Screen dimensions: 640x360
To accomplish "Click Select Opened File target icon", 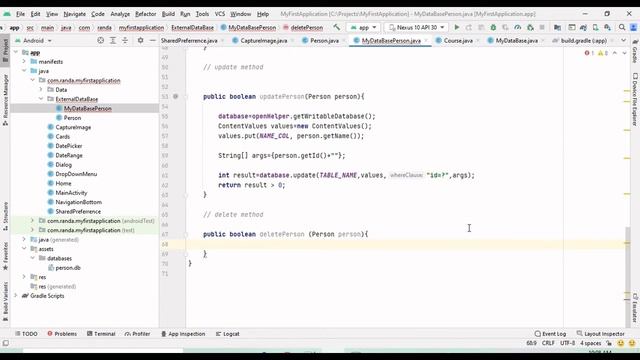I will click(x=100, y=40).
